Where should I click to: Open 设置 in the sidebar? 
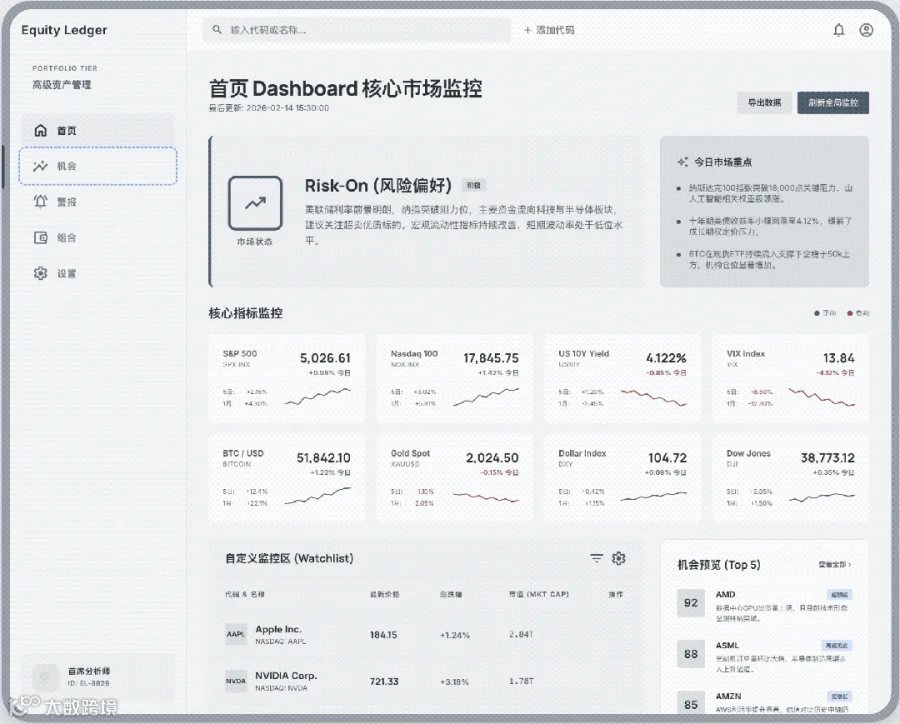pyautogui.click(x=98, y=273)
